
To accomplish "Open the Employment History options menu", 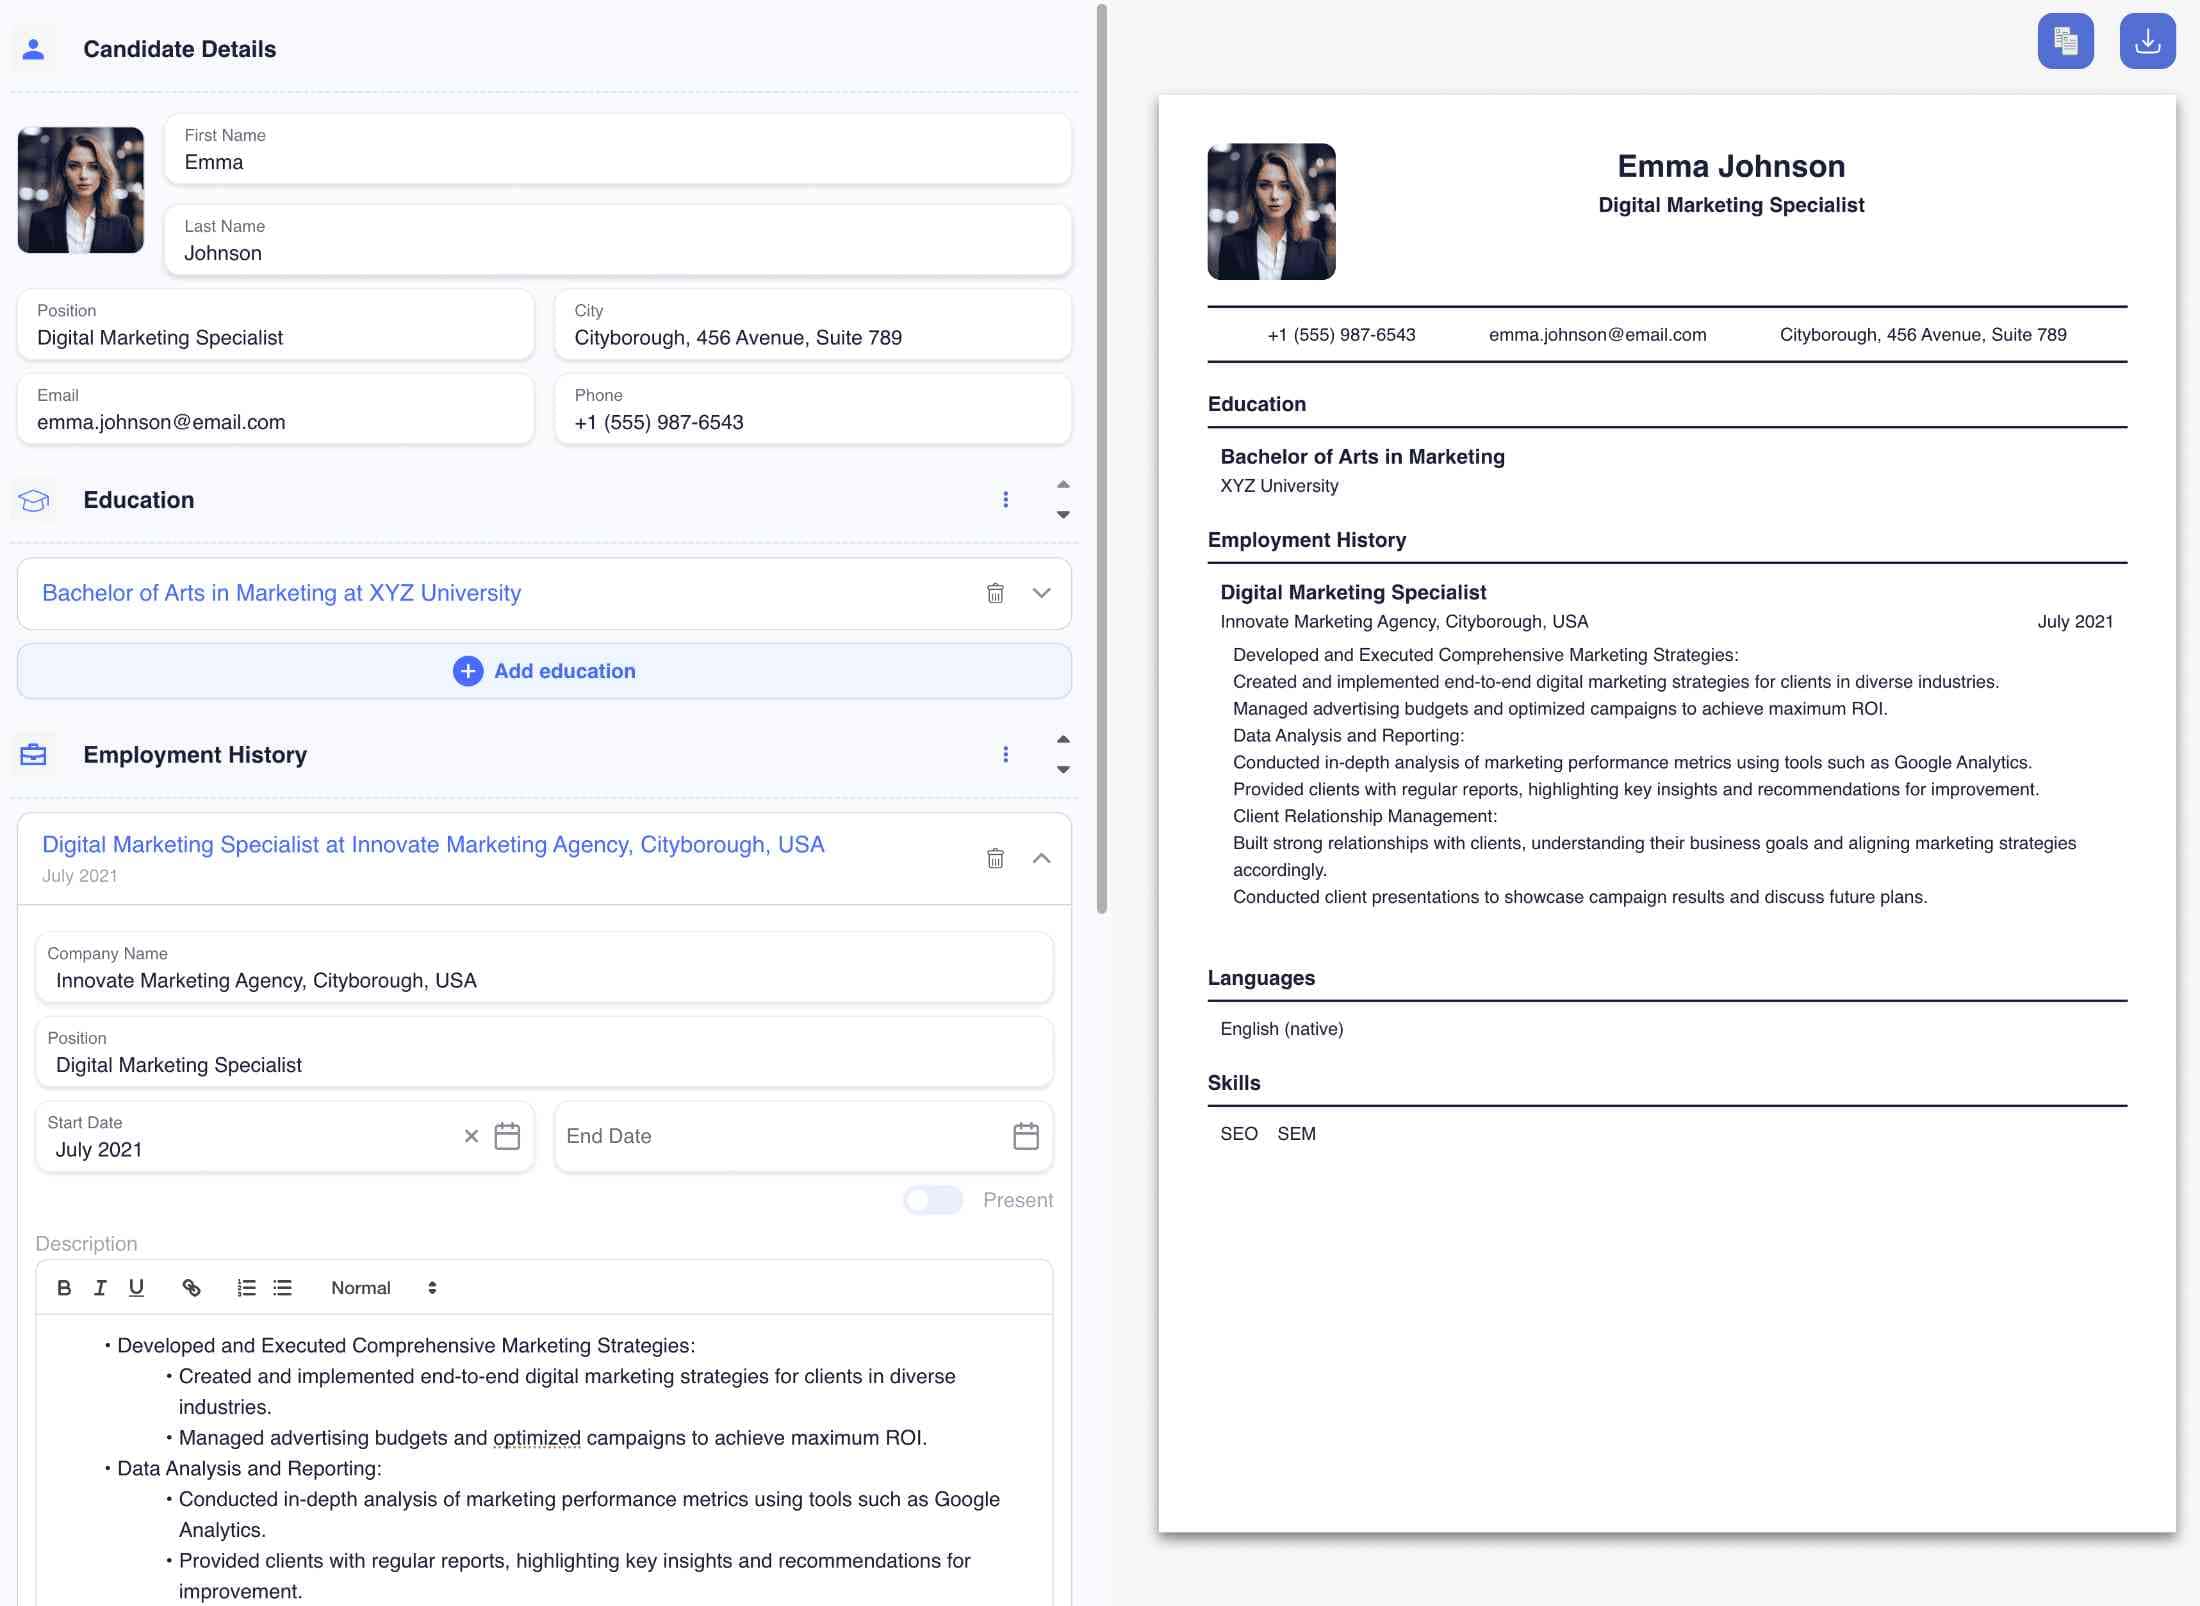I will click(x=1006, y=754).
